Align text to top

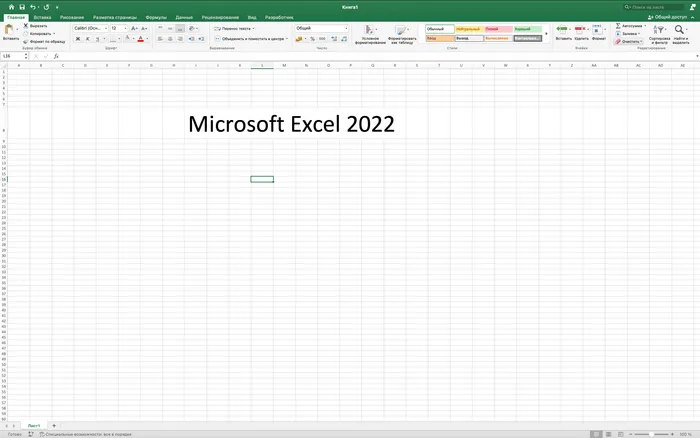pyautogui.click(x=160, y=28)
